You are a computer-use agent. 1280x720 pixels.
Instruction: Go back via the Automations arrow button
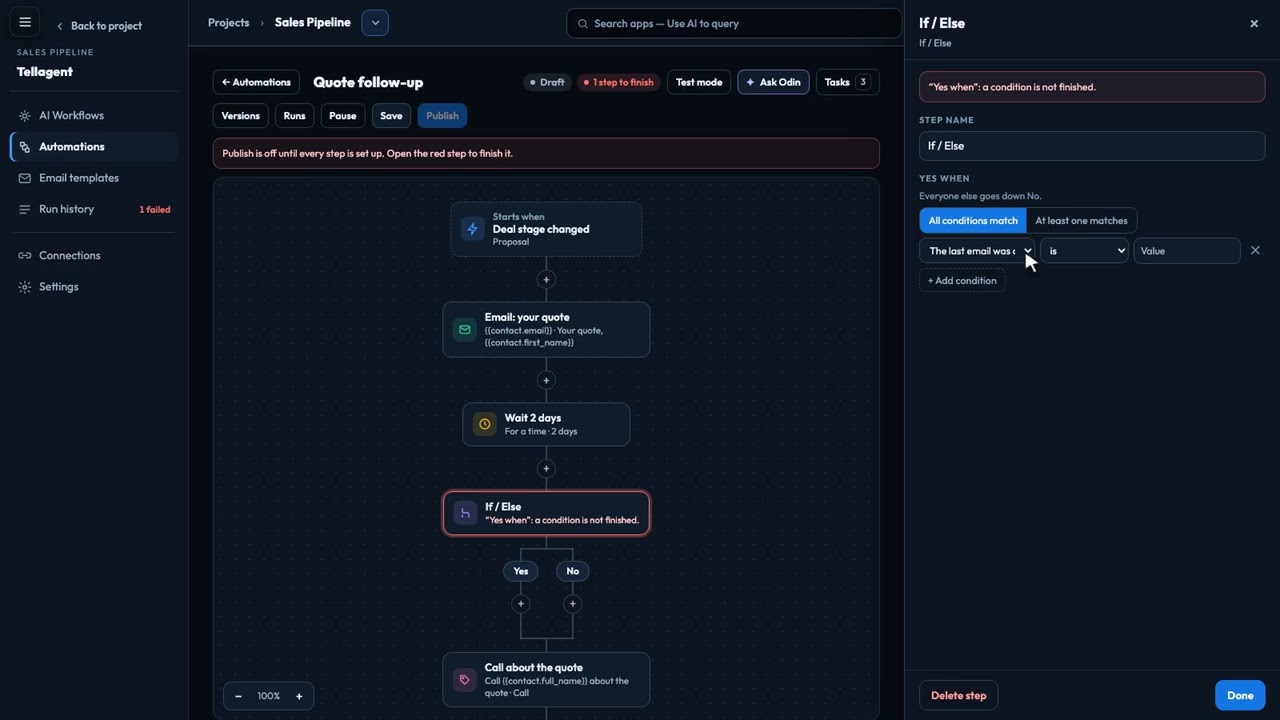tap(256, 82)
